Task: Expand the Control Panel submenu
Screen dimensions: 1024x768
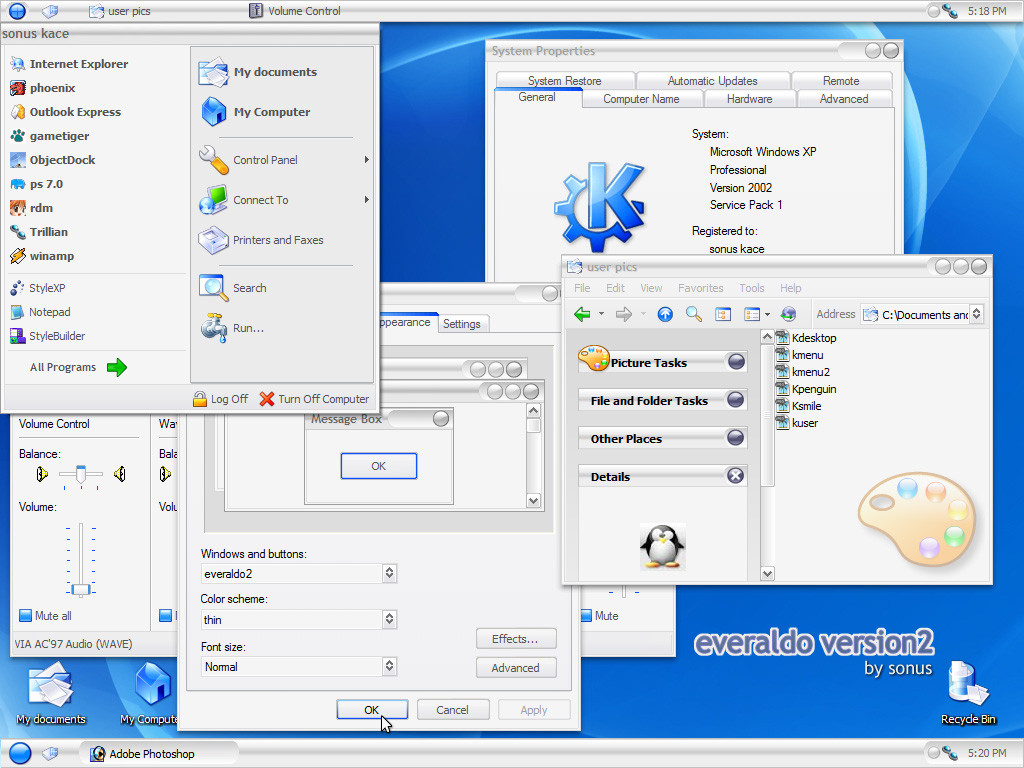Action: 366,160
